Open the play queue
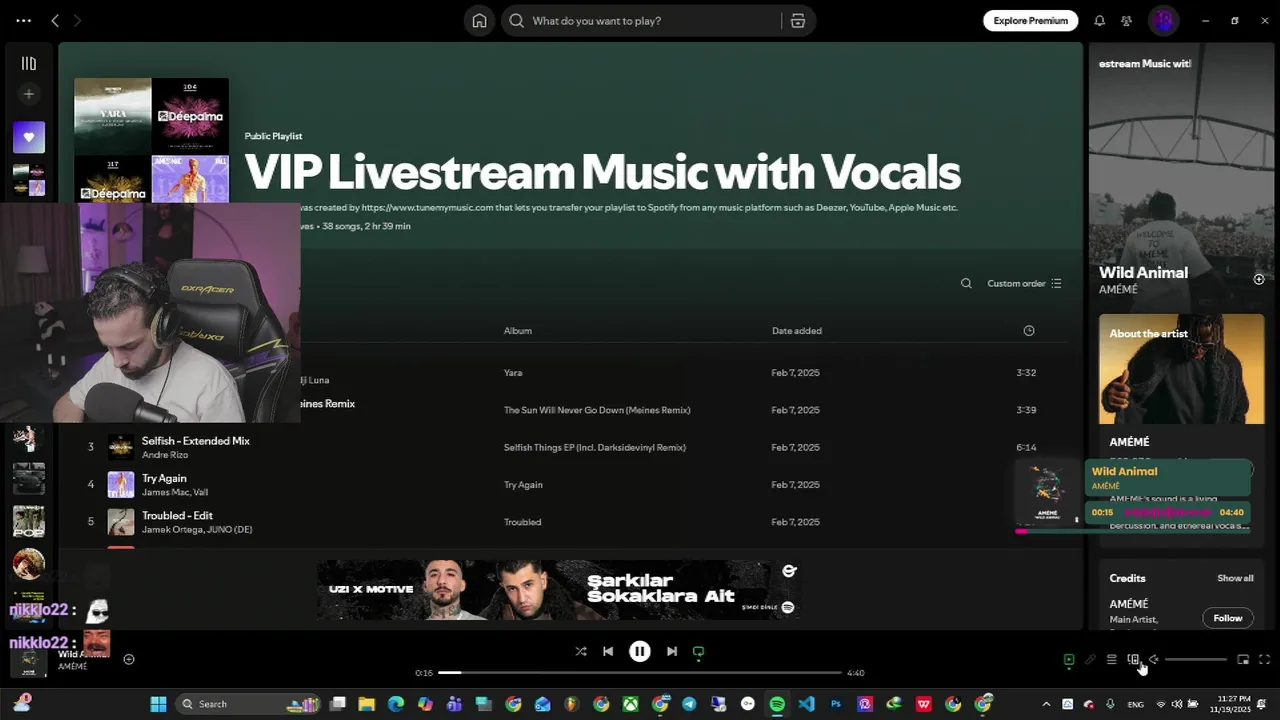Screen dimensions: 1280x720 [1111, 660]
